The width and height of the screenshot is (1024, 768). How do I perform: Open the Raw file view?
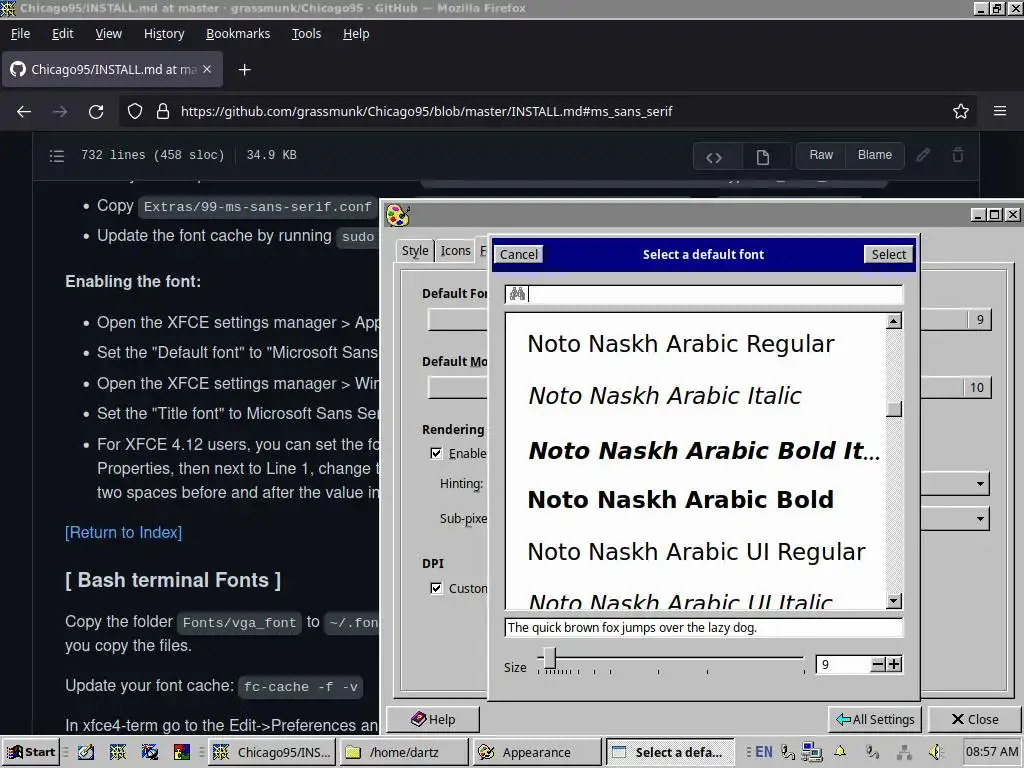[x=821, y=155]
